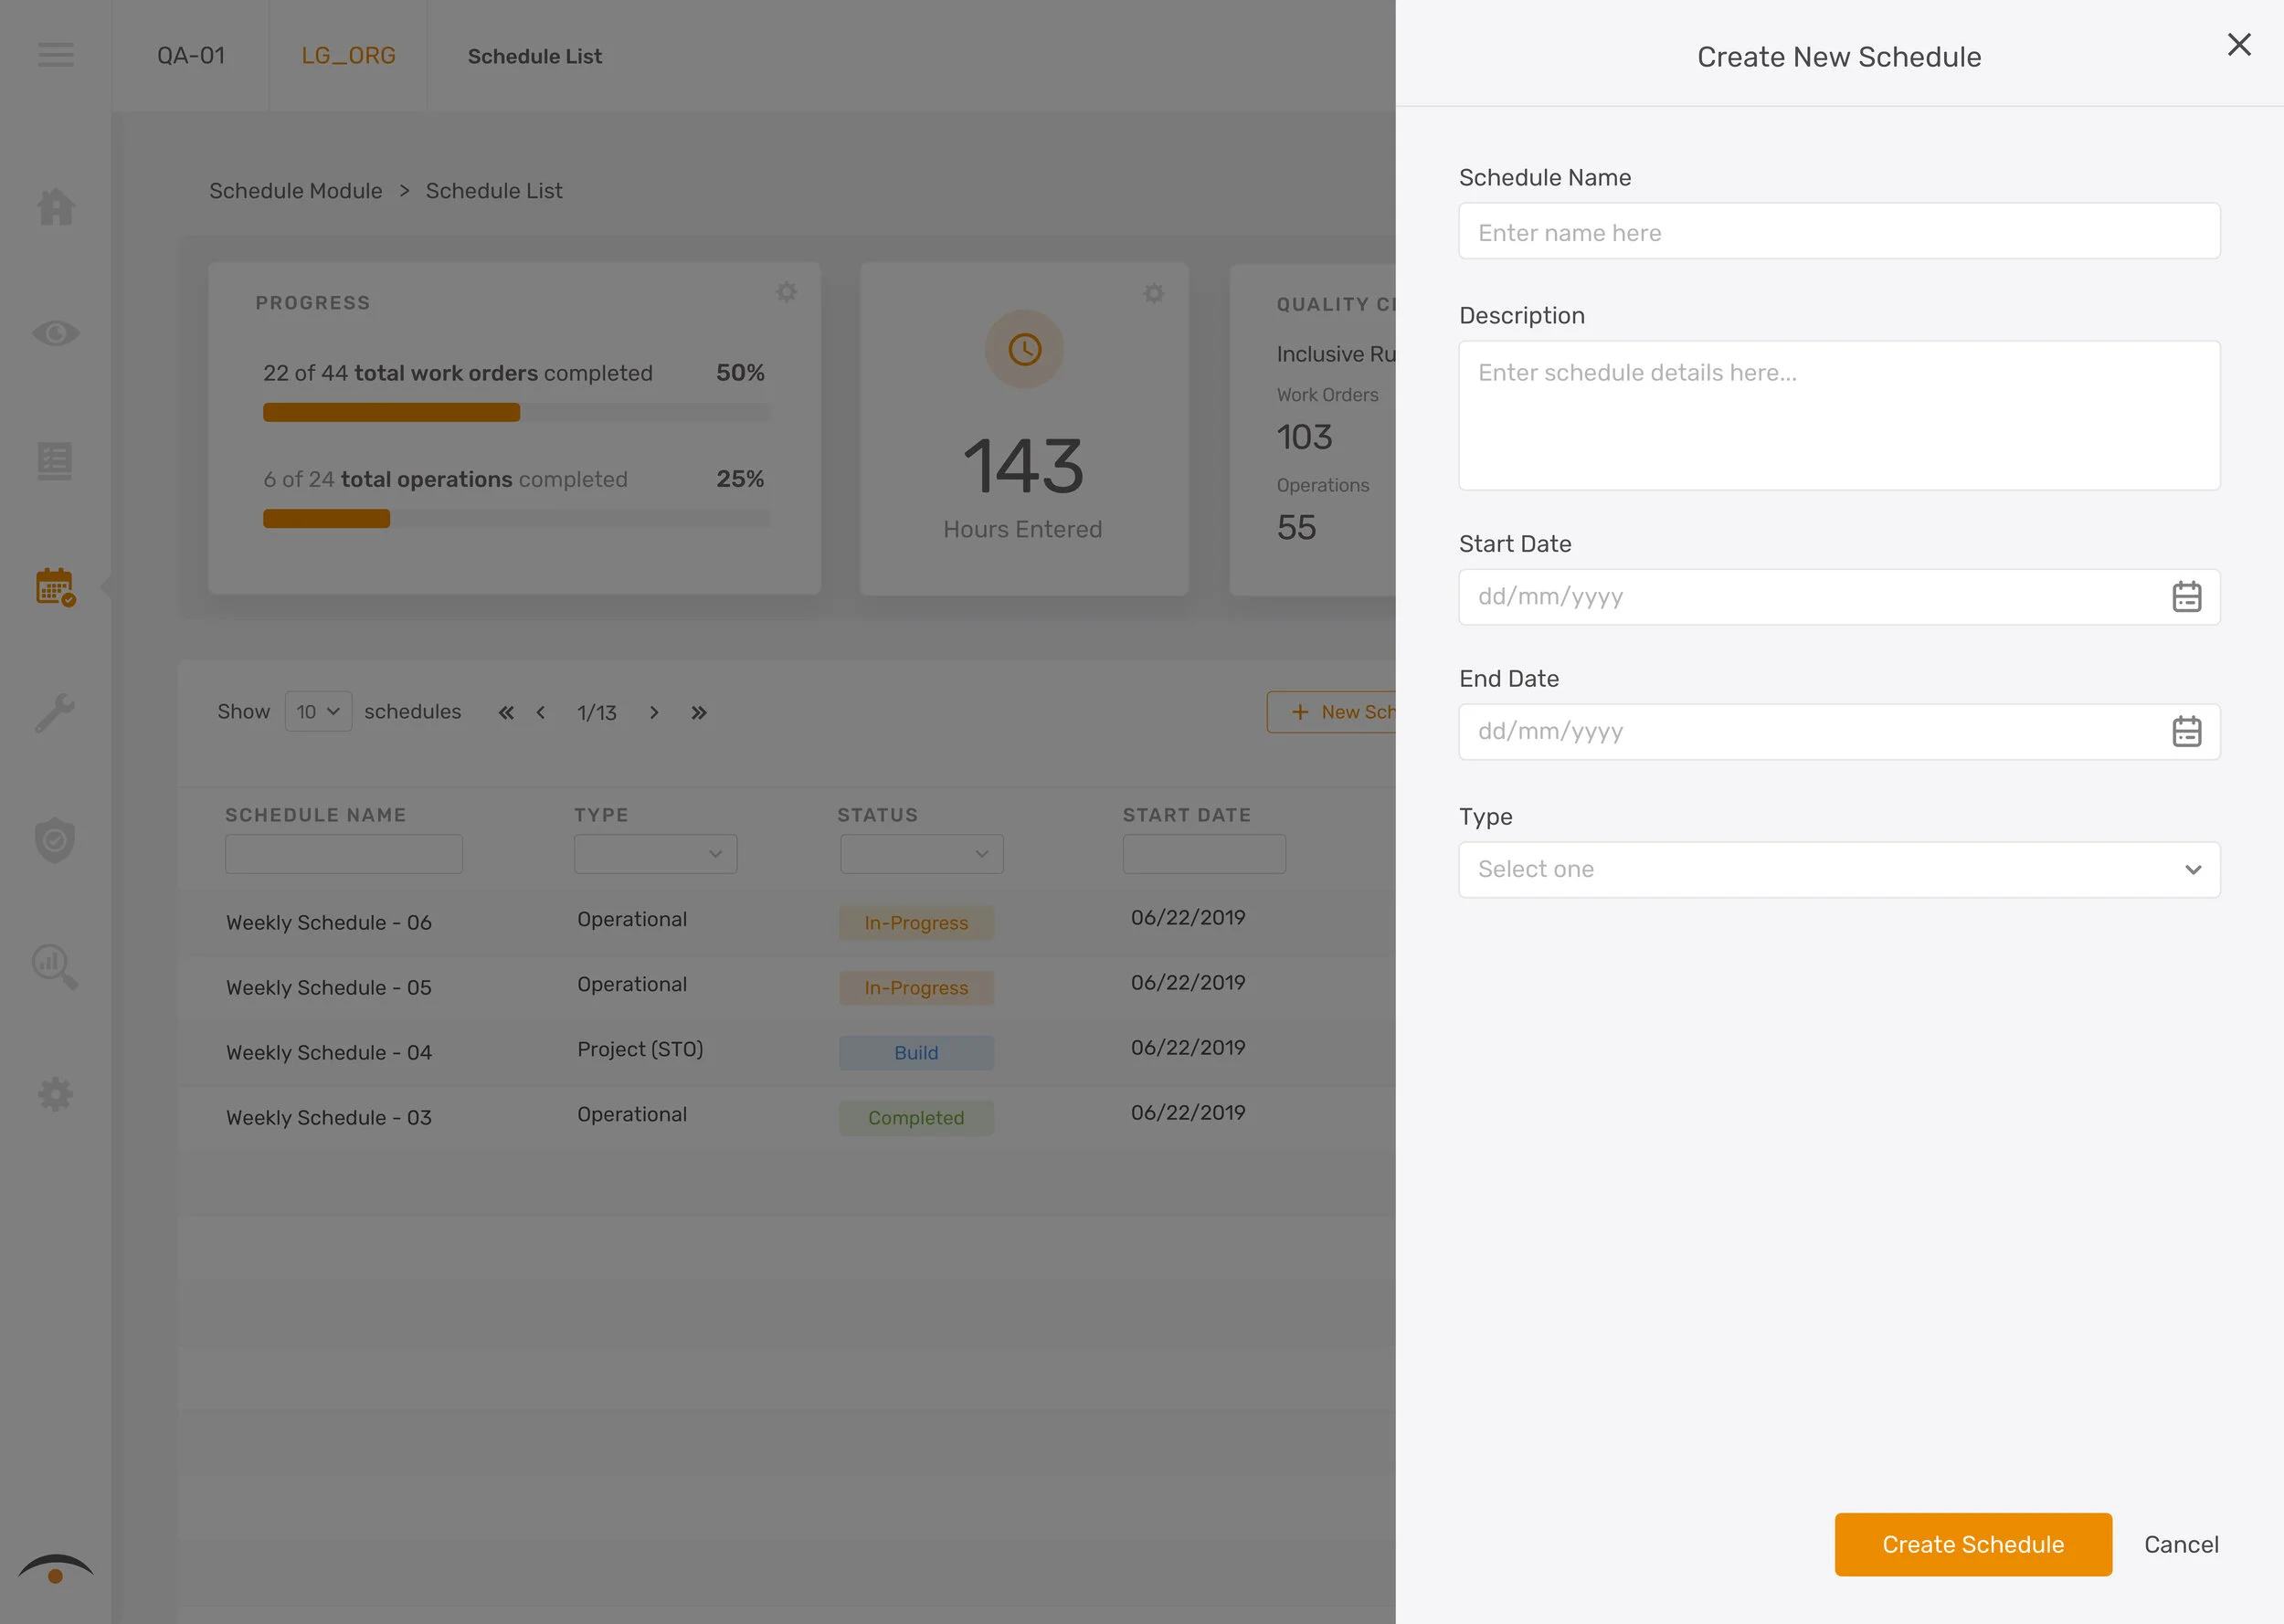
Task: Select the QA-01 tab
Action: [191, 56]
